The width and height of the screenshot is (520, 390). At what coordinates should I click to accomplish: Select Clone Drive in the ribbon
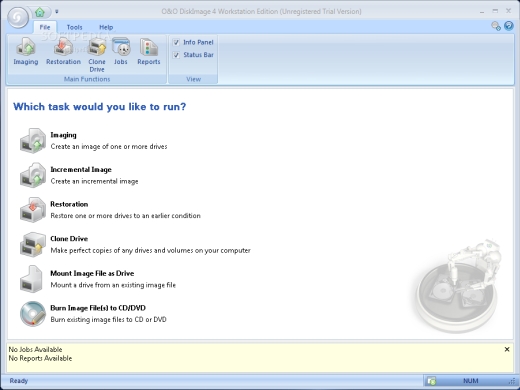click(97, 55)
